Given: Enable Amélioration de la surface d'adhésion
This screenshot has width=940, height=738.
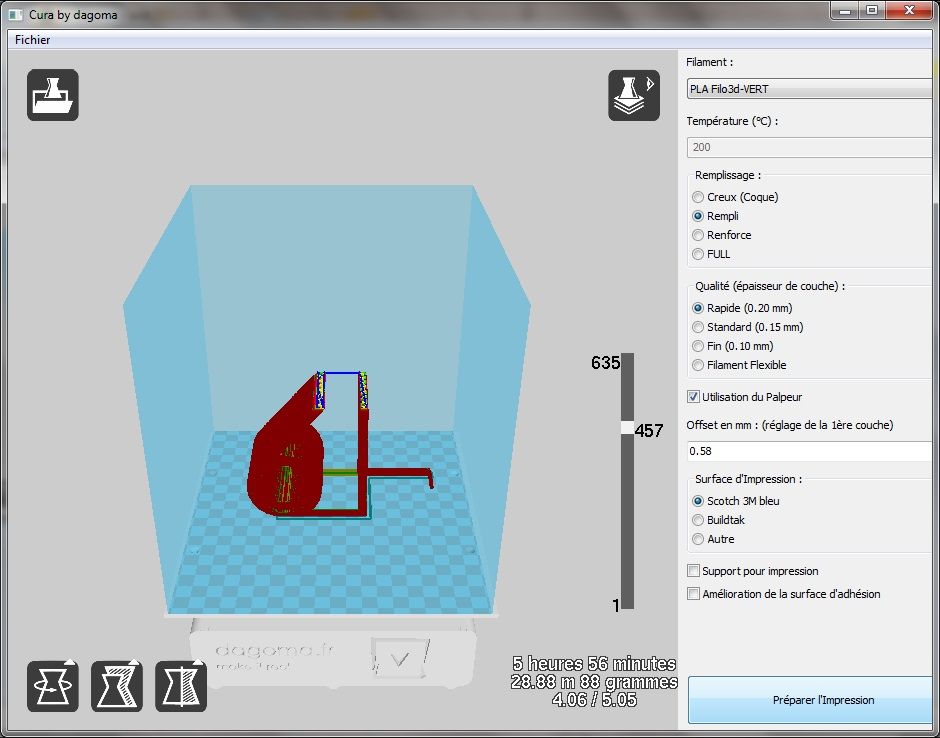Looking at the screenshot, I should pos(694,594).
